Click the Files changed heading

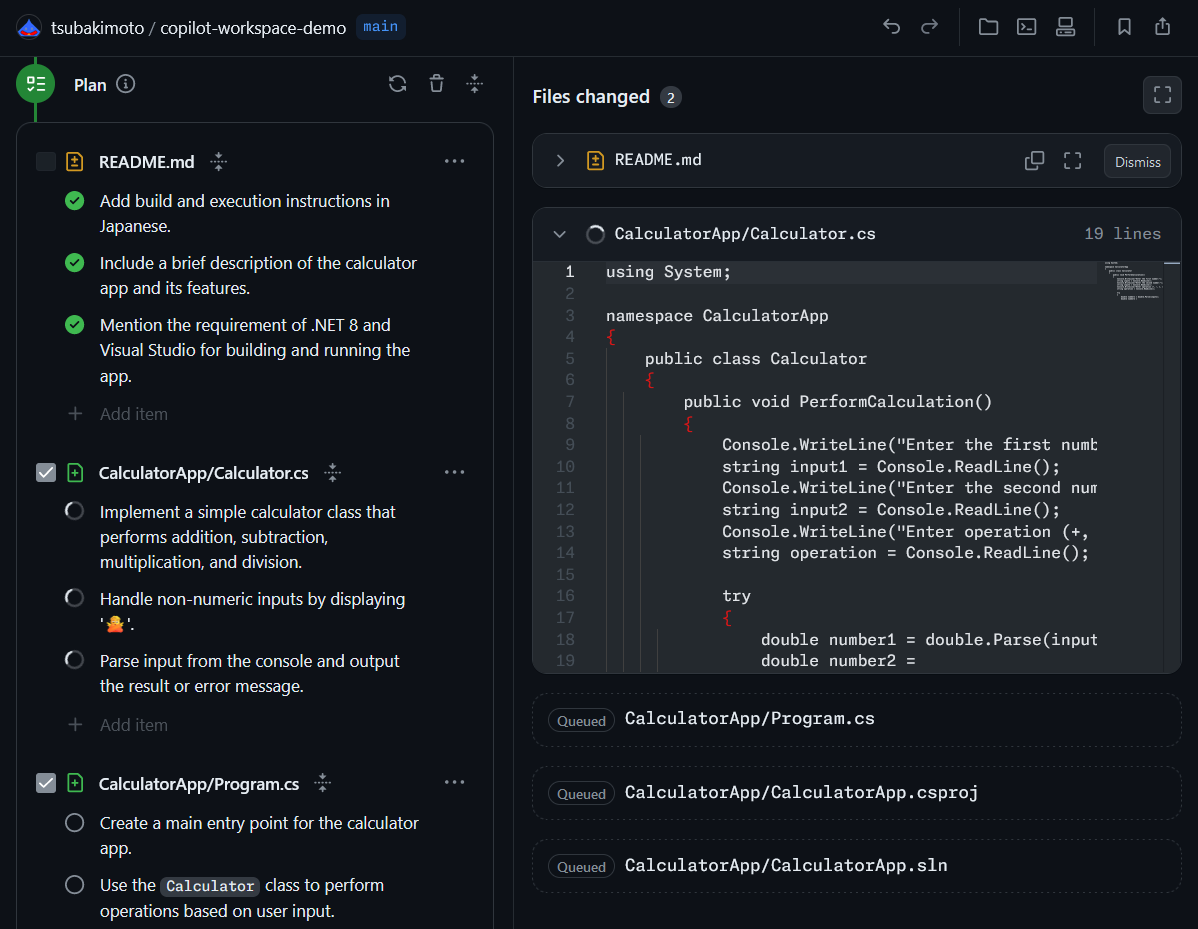[591, 97]
